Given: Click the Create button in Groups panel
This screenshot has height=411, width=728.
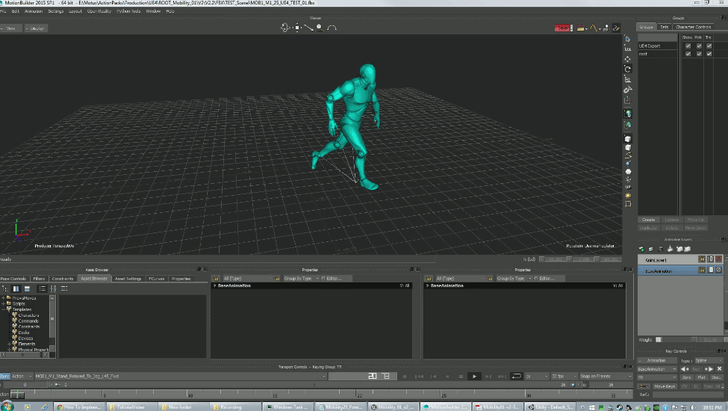Looking at the screenshot, I should [648, 219].
